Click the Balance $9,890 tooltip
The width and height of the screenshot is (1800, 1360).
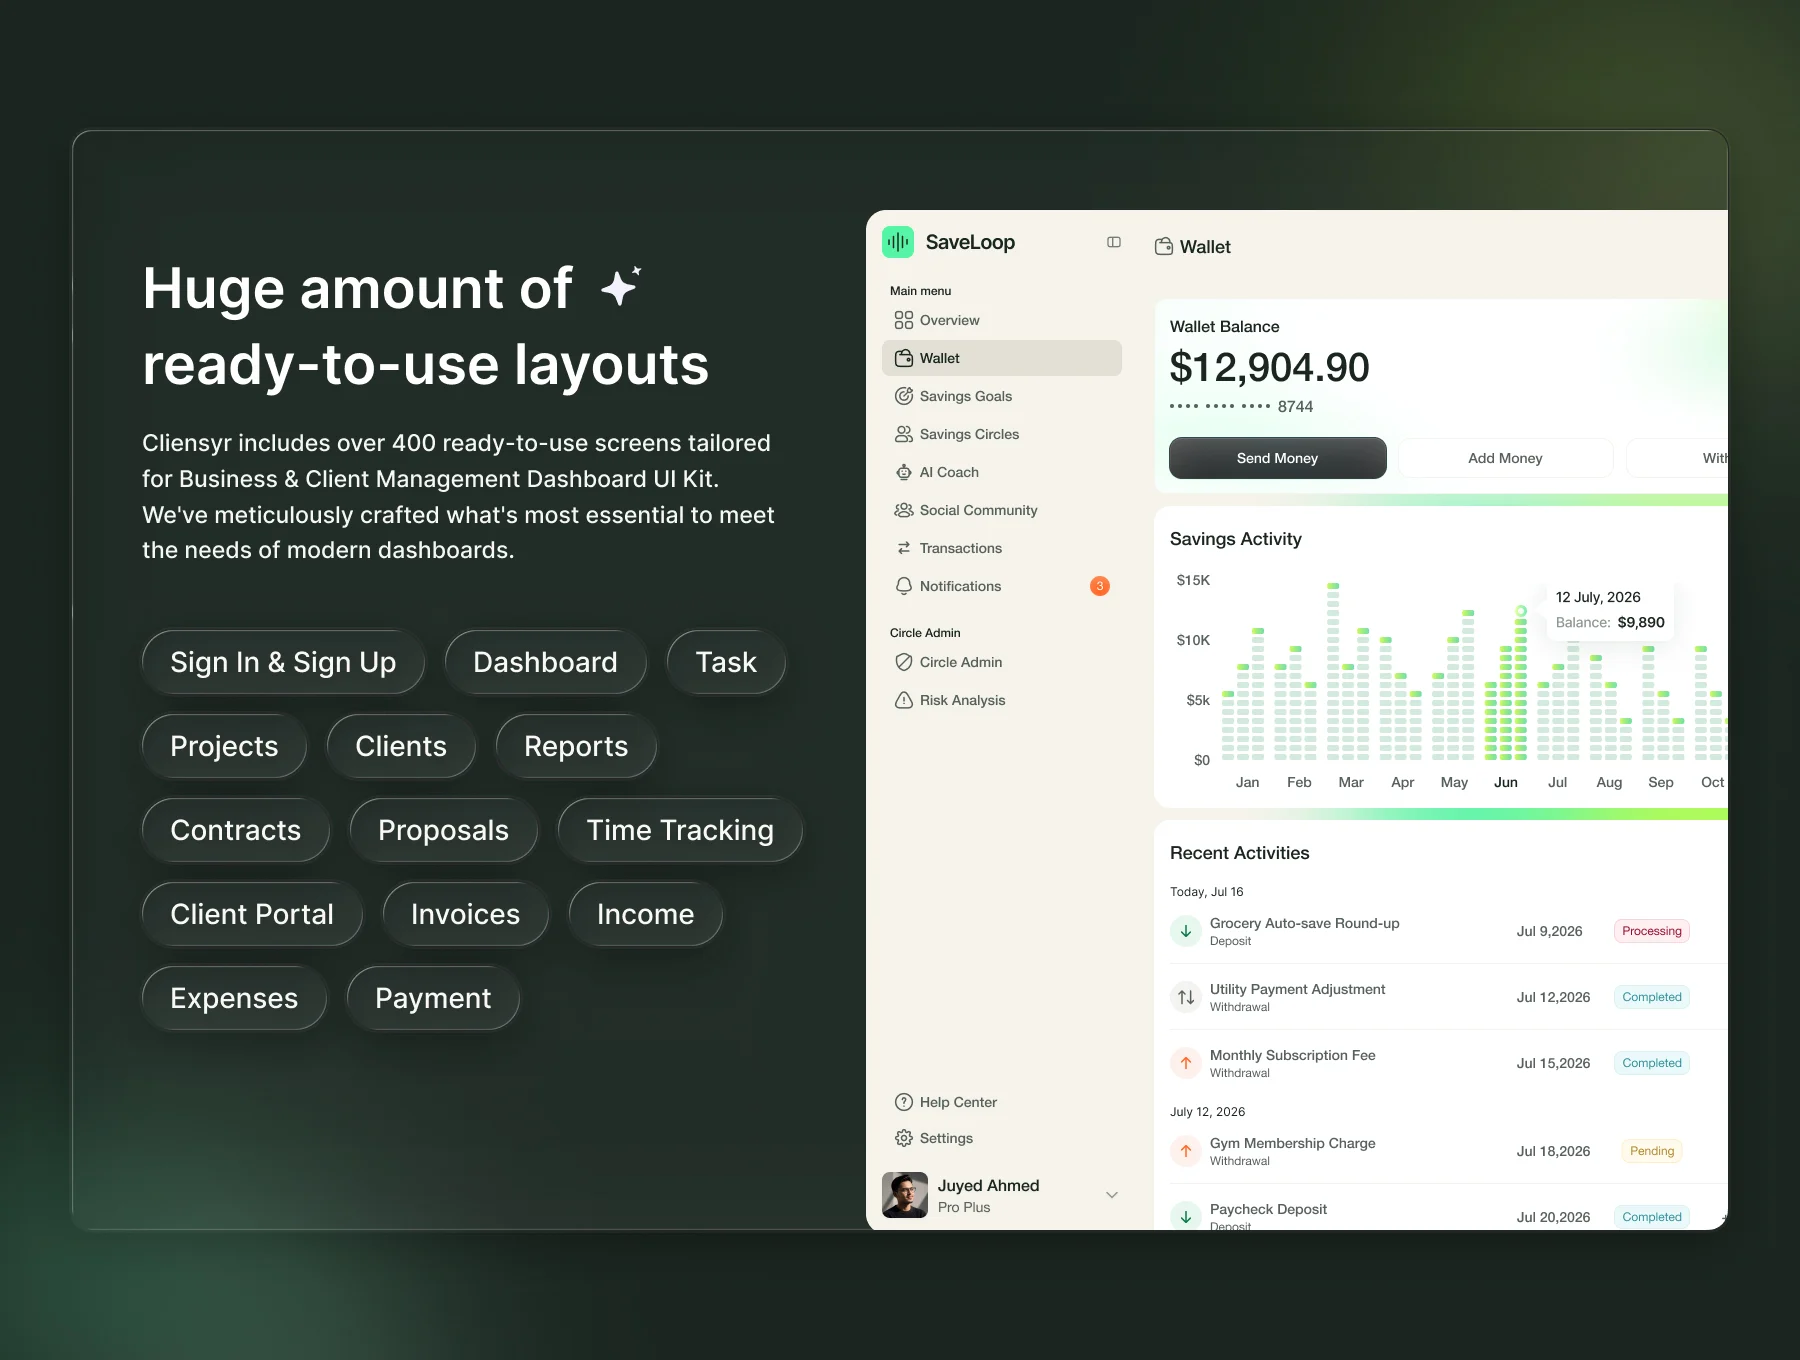1610,610
